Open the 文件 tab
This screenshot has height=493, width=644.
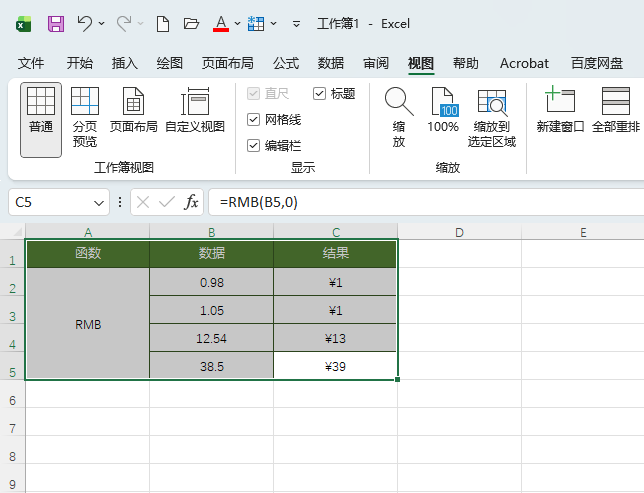coord(31,63)
